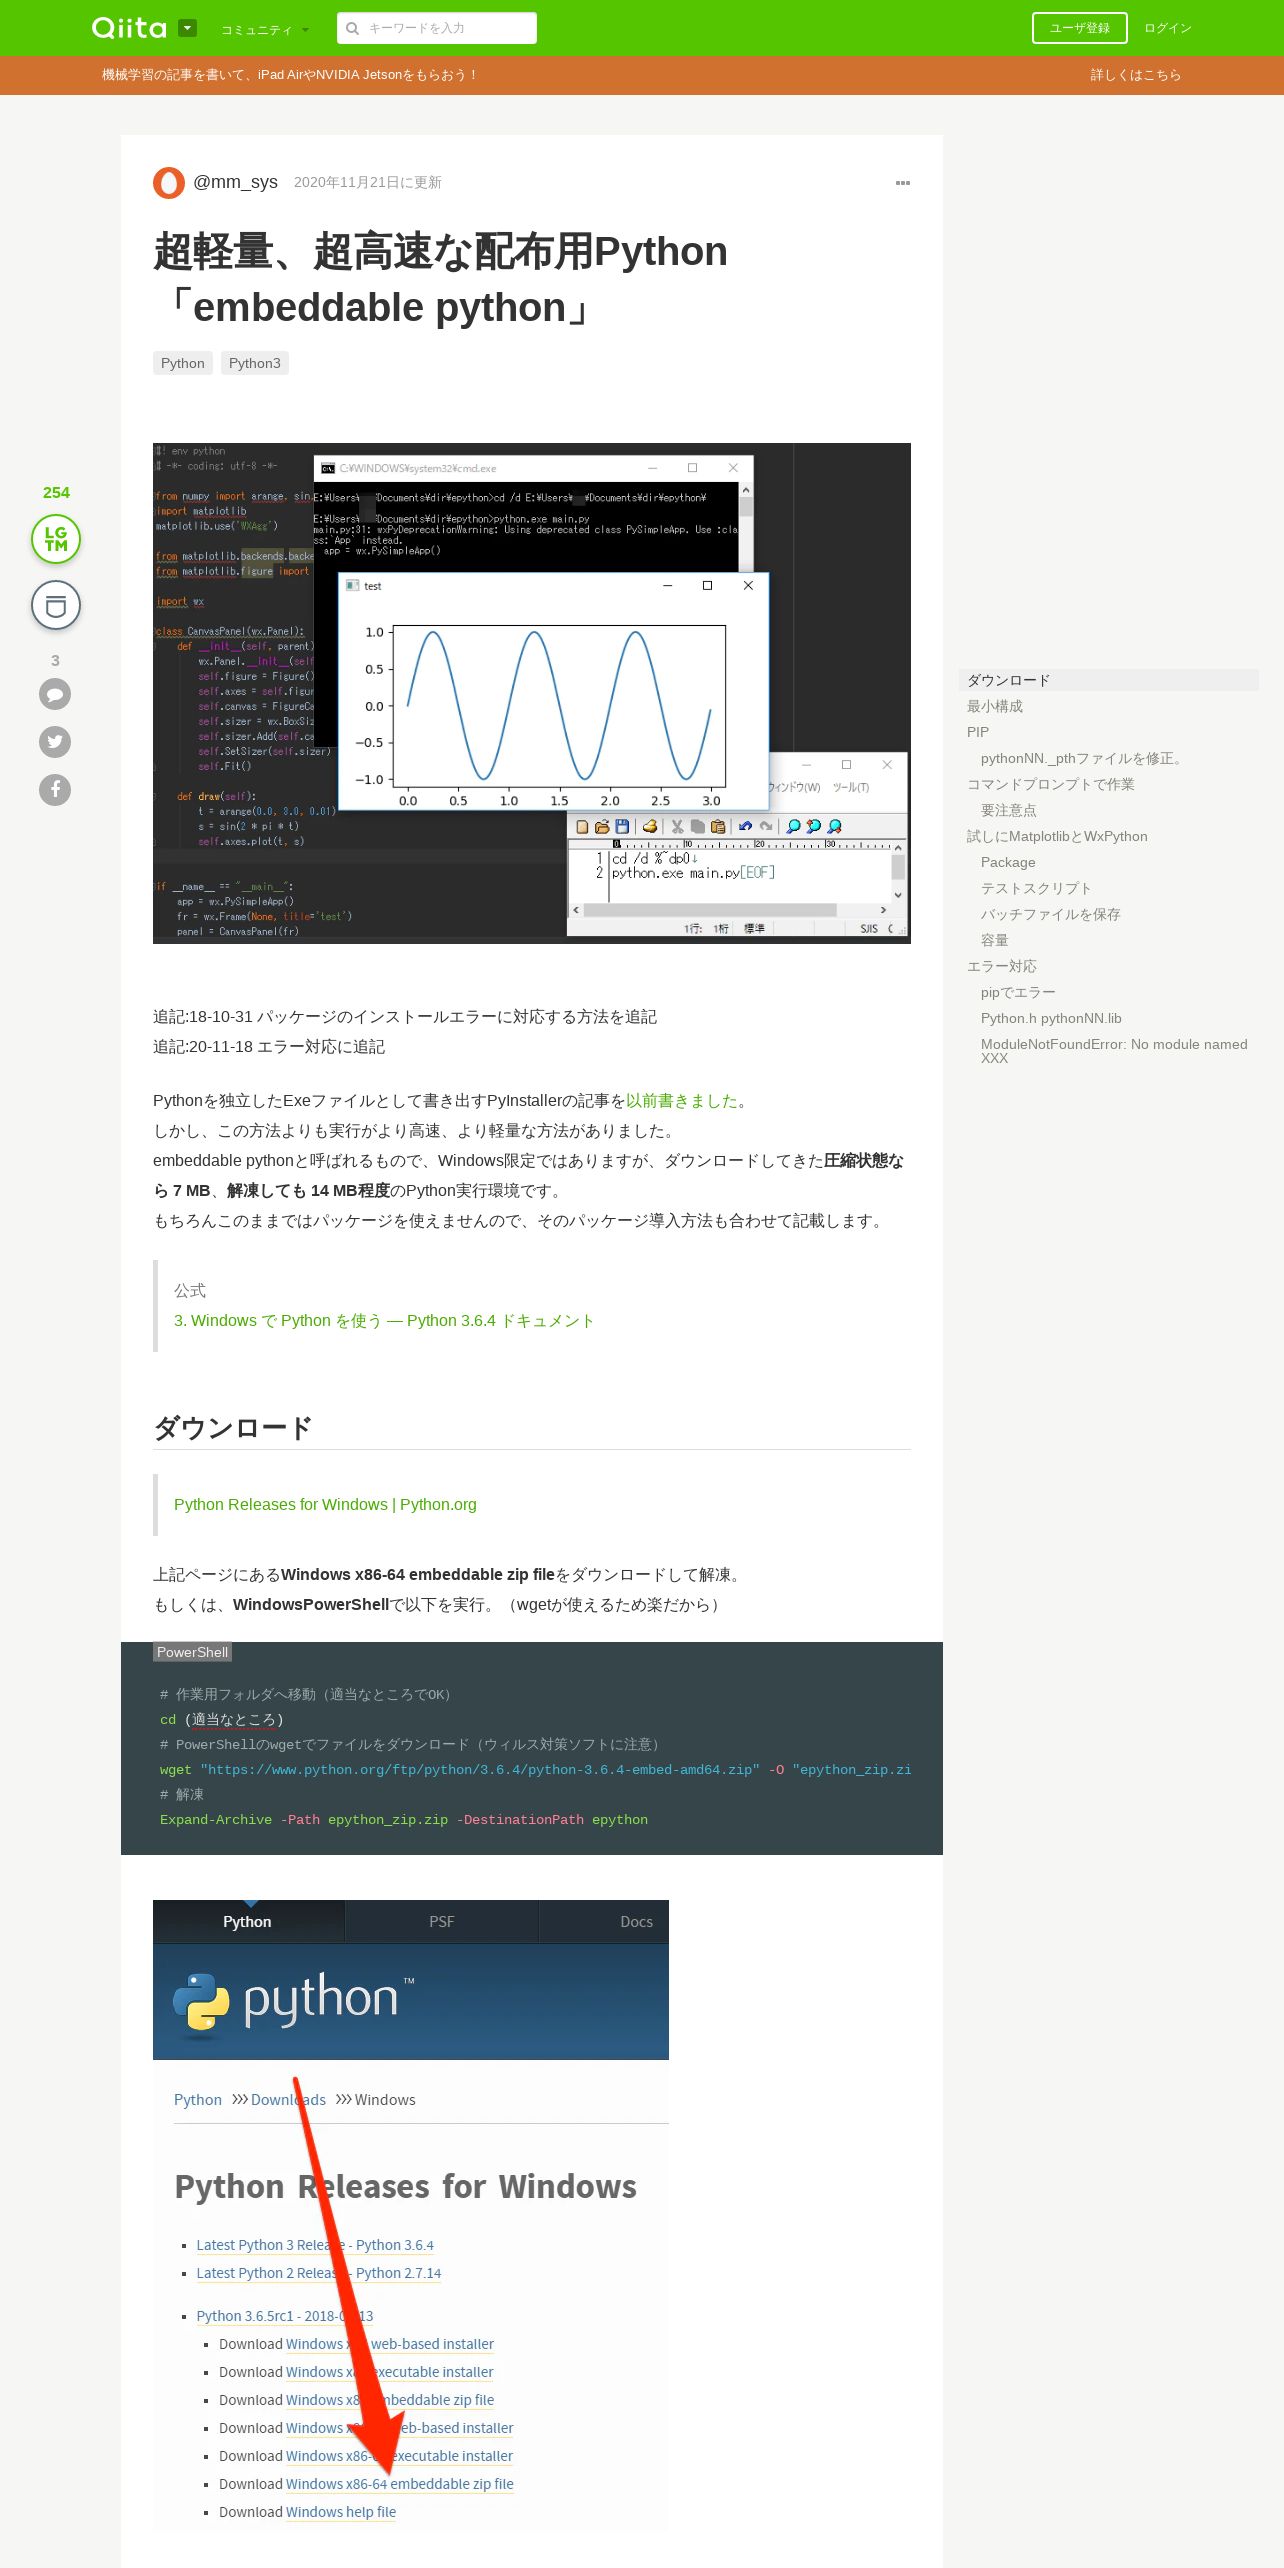Click the Expand-Archive command line
Viewport: 1284px width, 2568px height.
click(404, 1819)
